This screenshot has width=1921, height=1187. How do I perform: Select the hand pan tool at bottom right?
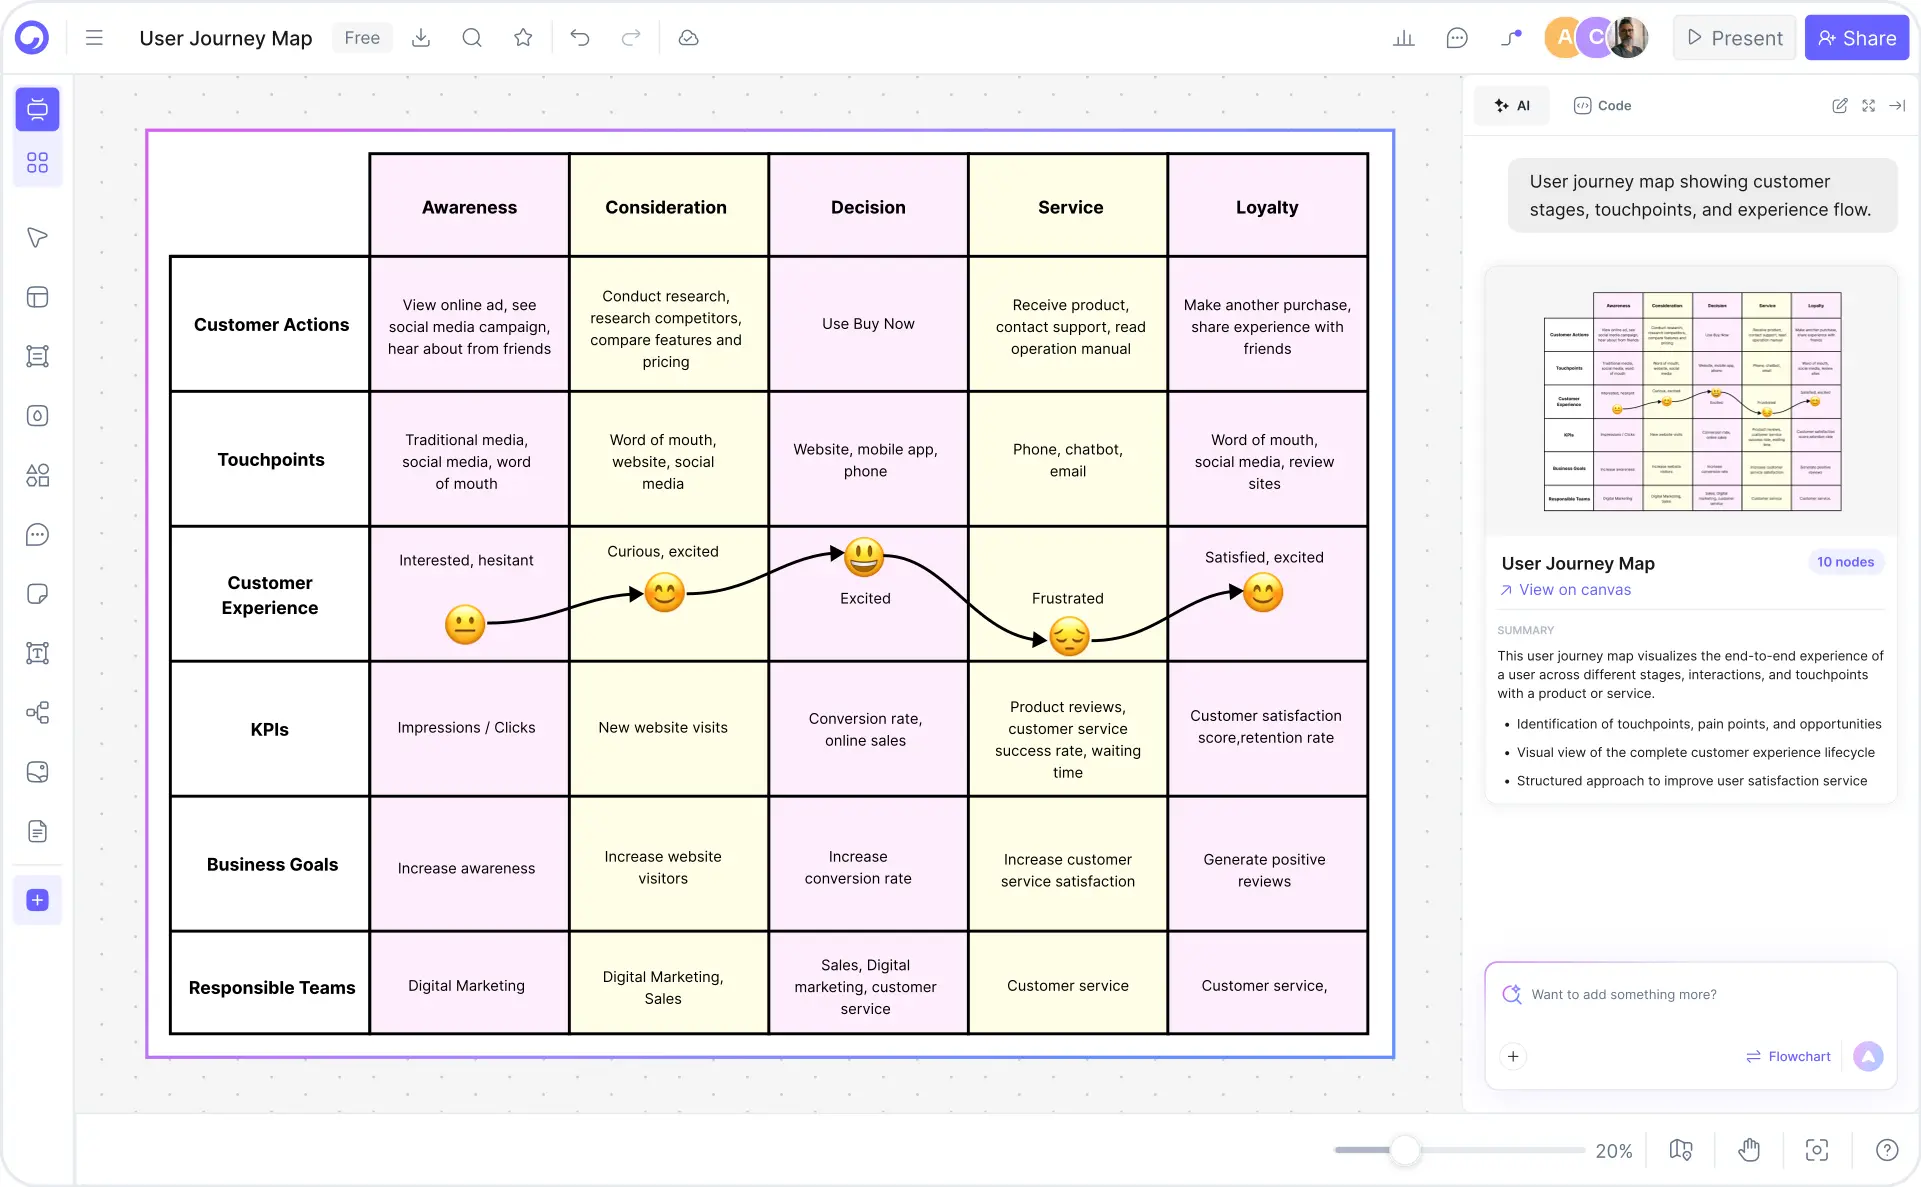coord(1748,1150)
